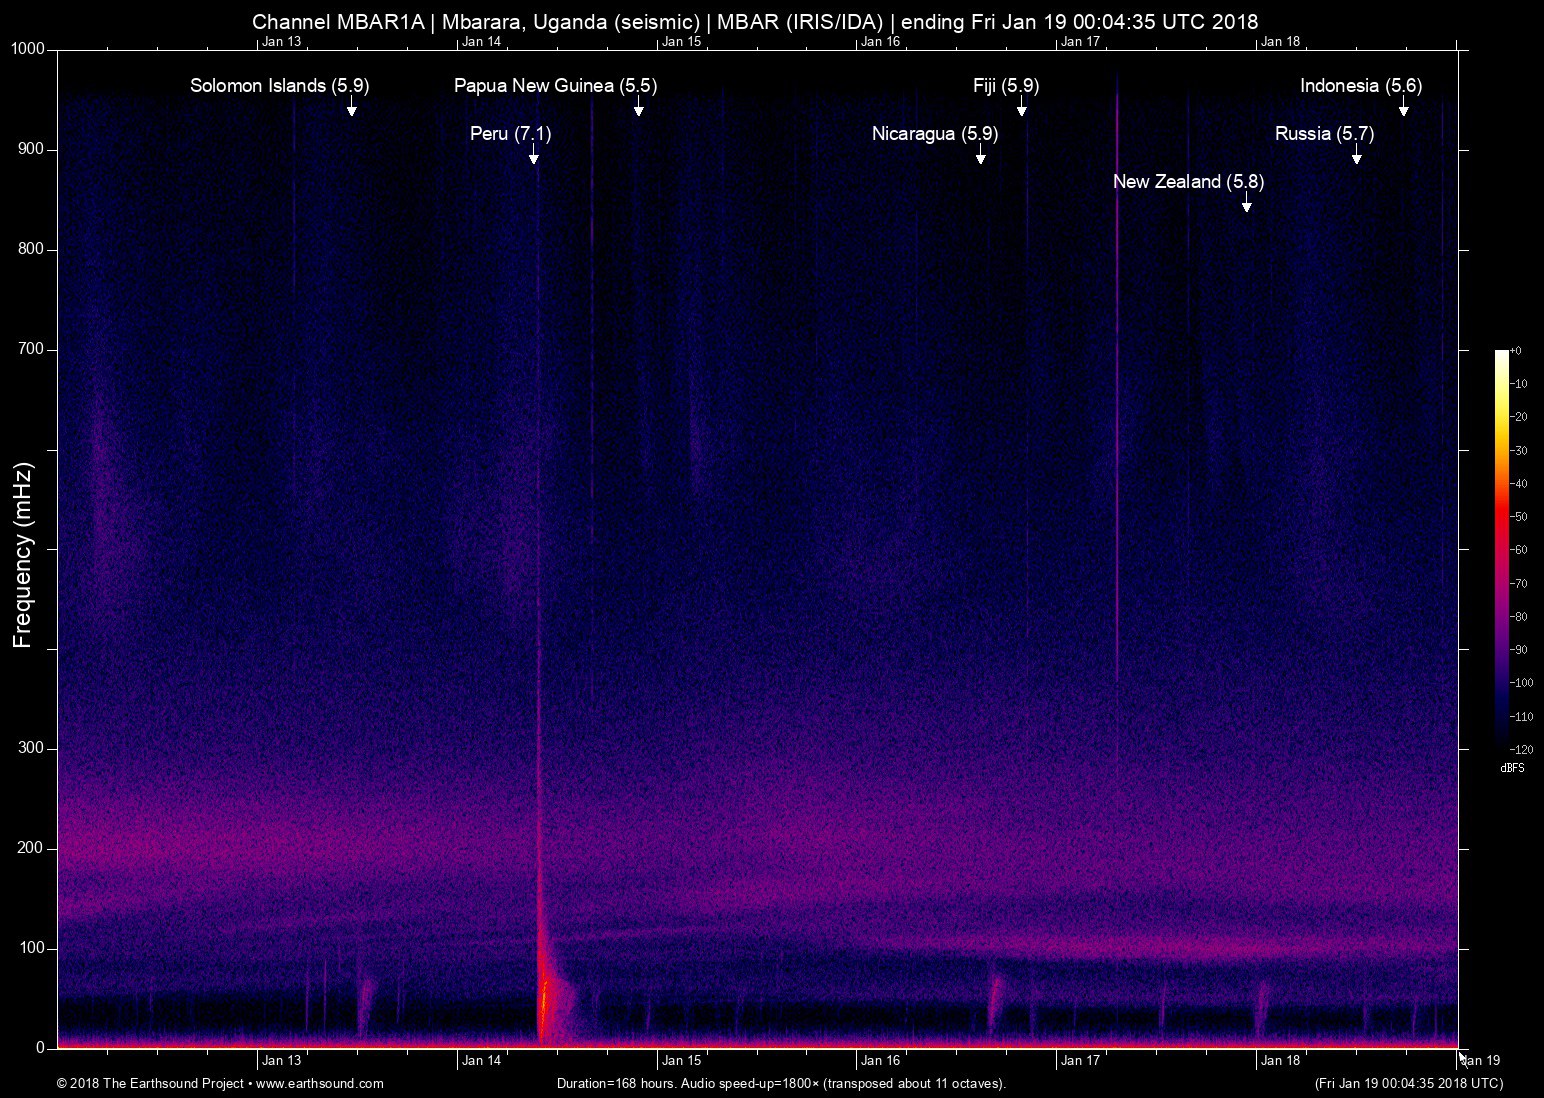1544x1098 pixels.
Task: Click the Jan 19 label on the time axis
Action: [1480, 1061]
